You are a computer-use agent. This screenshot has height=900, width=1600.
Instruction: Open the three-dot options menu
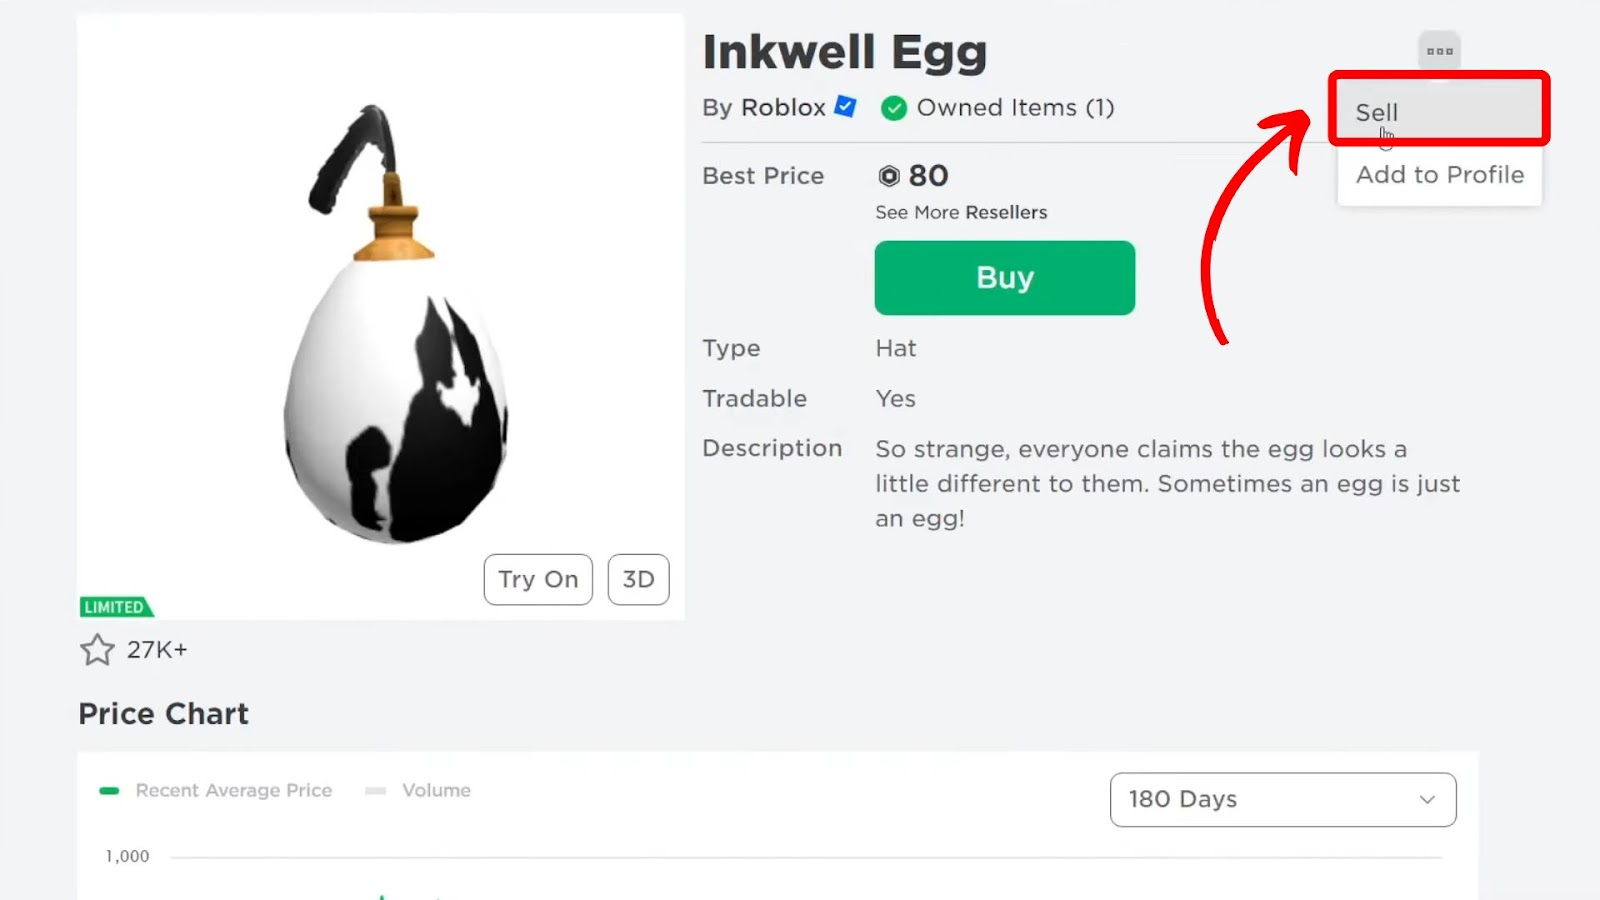[1439, 51]
